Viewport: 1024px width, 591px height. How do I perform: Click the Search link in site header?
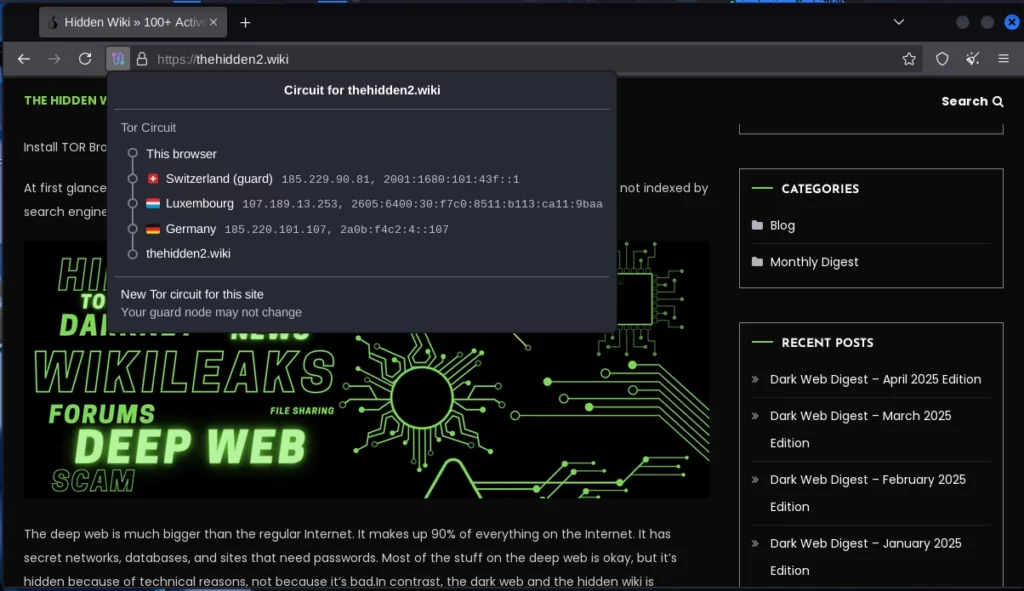click(x=972, y=101)
